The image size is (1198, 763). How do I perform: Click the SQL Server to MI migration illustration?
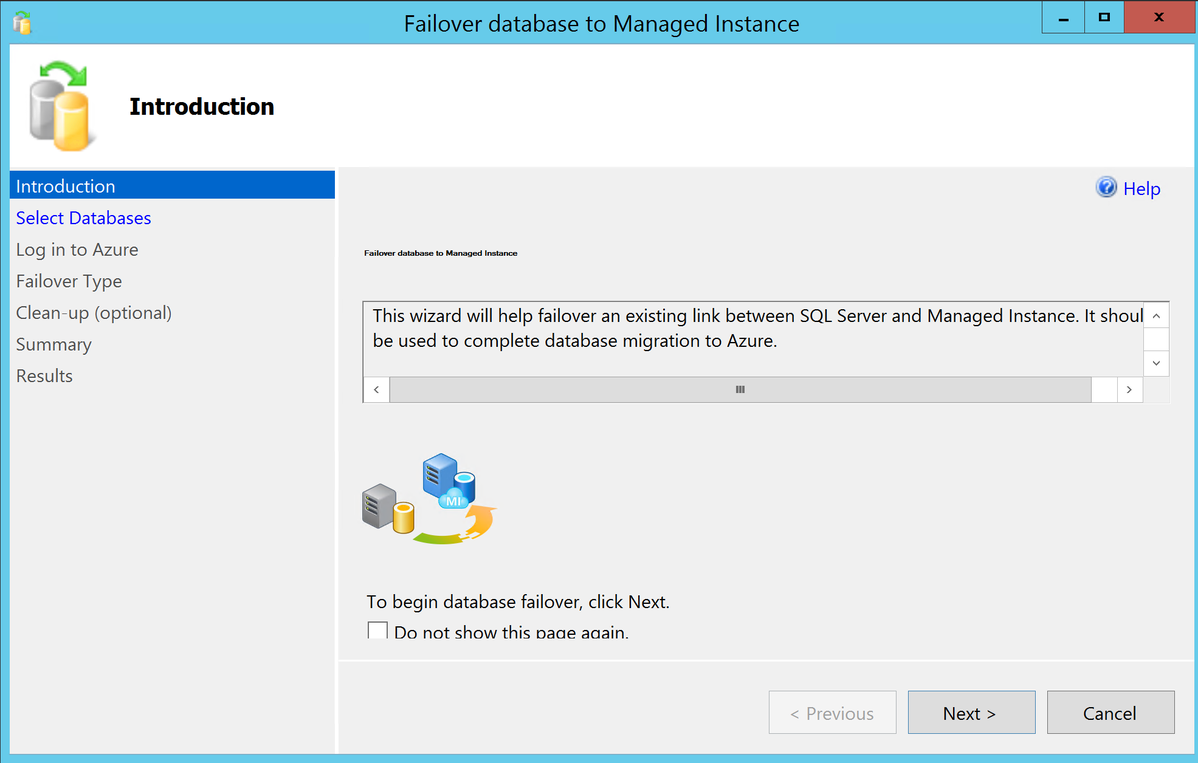click(x=429, y=499)
